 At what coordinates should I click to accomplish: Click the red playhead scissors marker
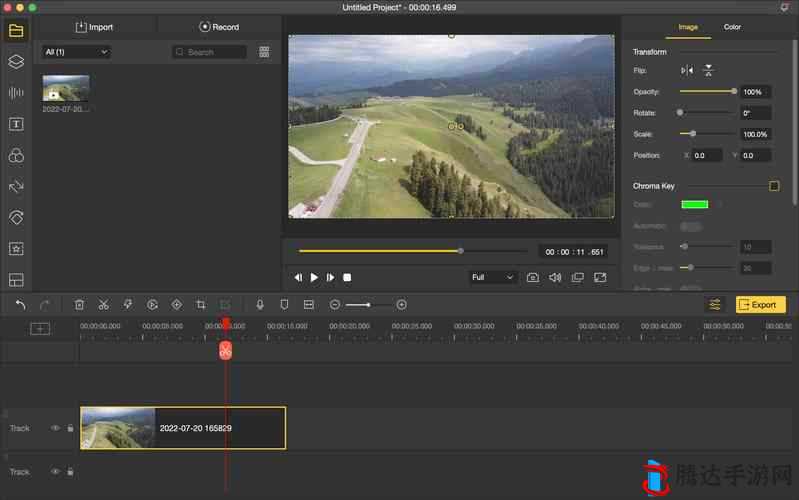pos(225,351)
